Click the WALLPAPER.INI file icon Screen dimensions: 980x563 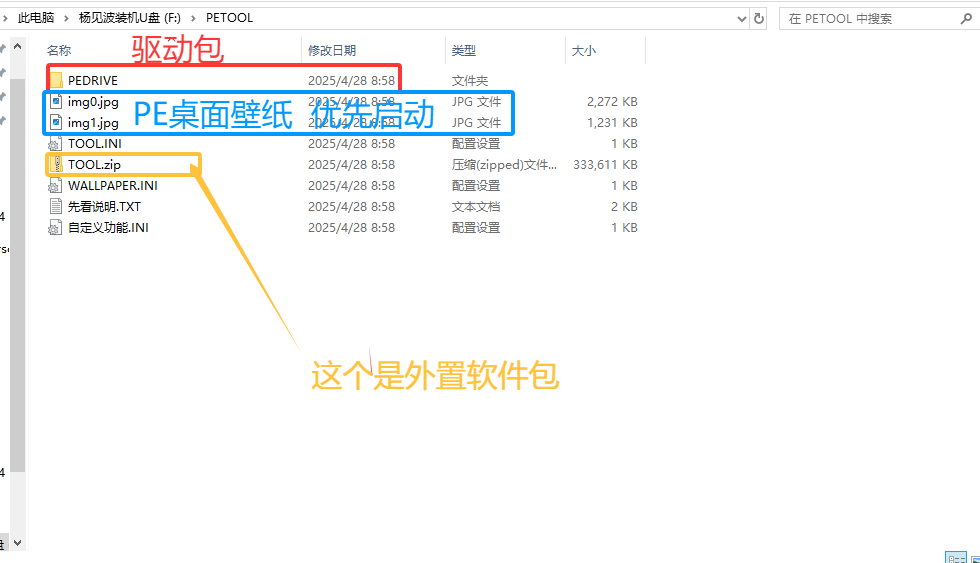tap(57, 186)
